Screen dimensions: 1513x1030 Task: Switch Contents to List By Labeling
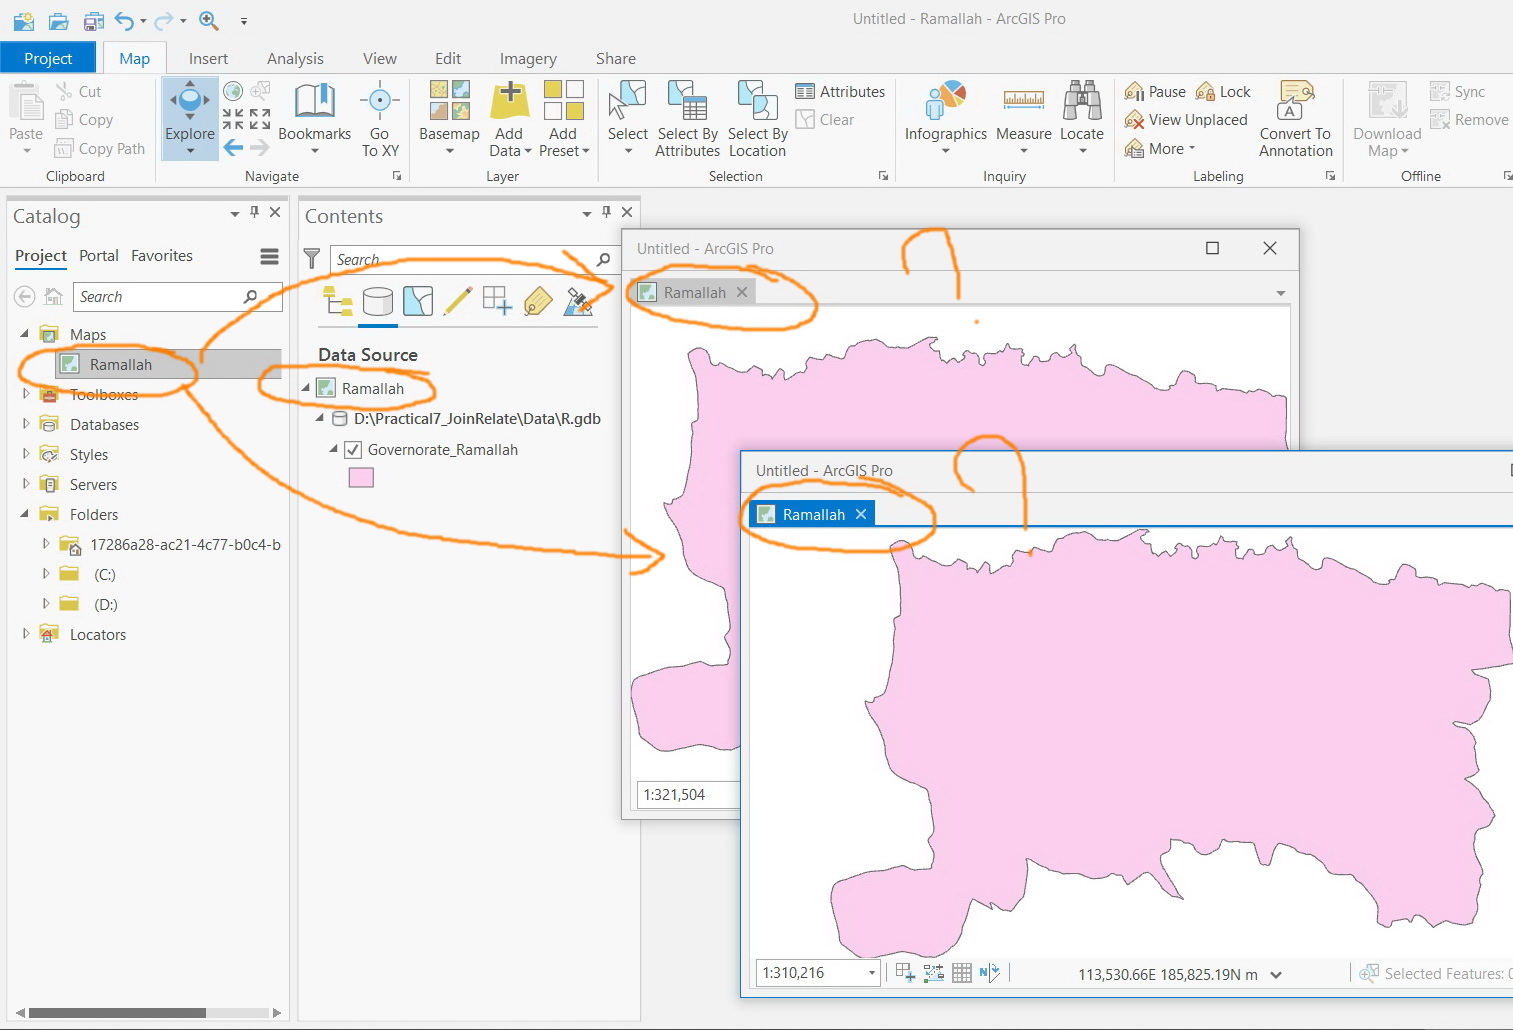click(538, 300)
